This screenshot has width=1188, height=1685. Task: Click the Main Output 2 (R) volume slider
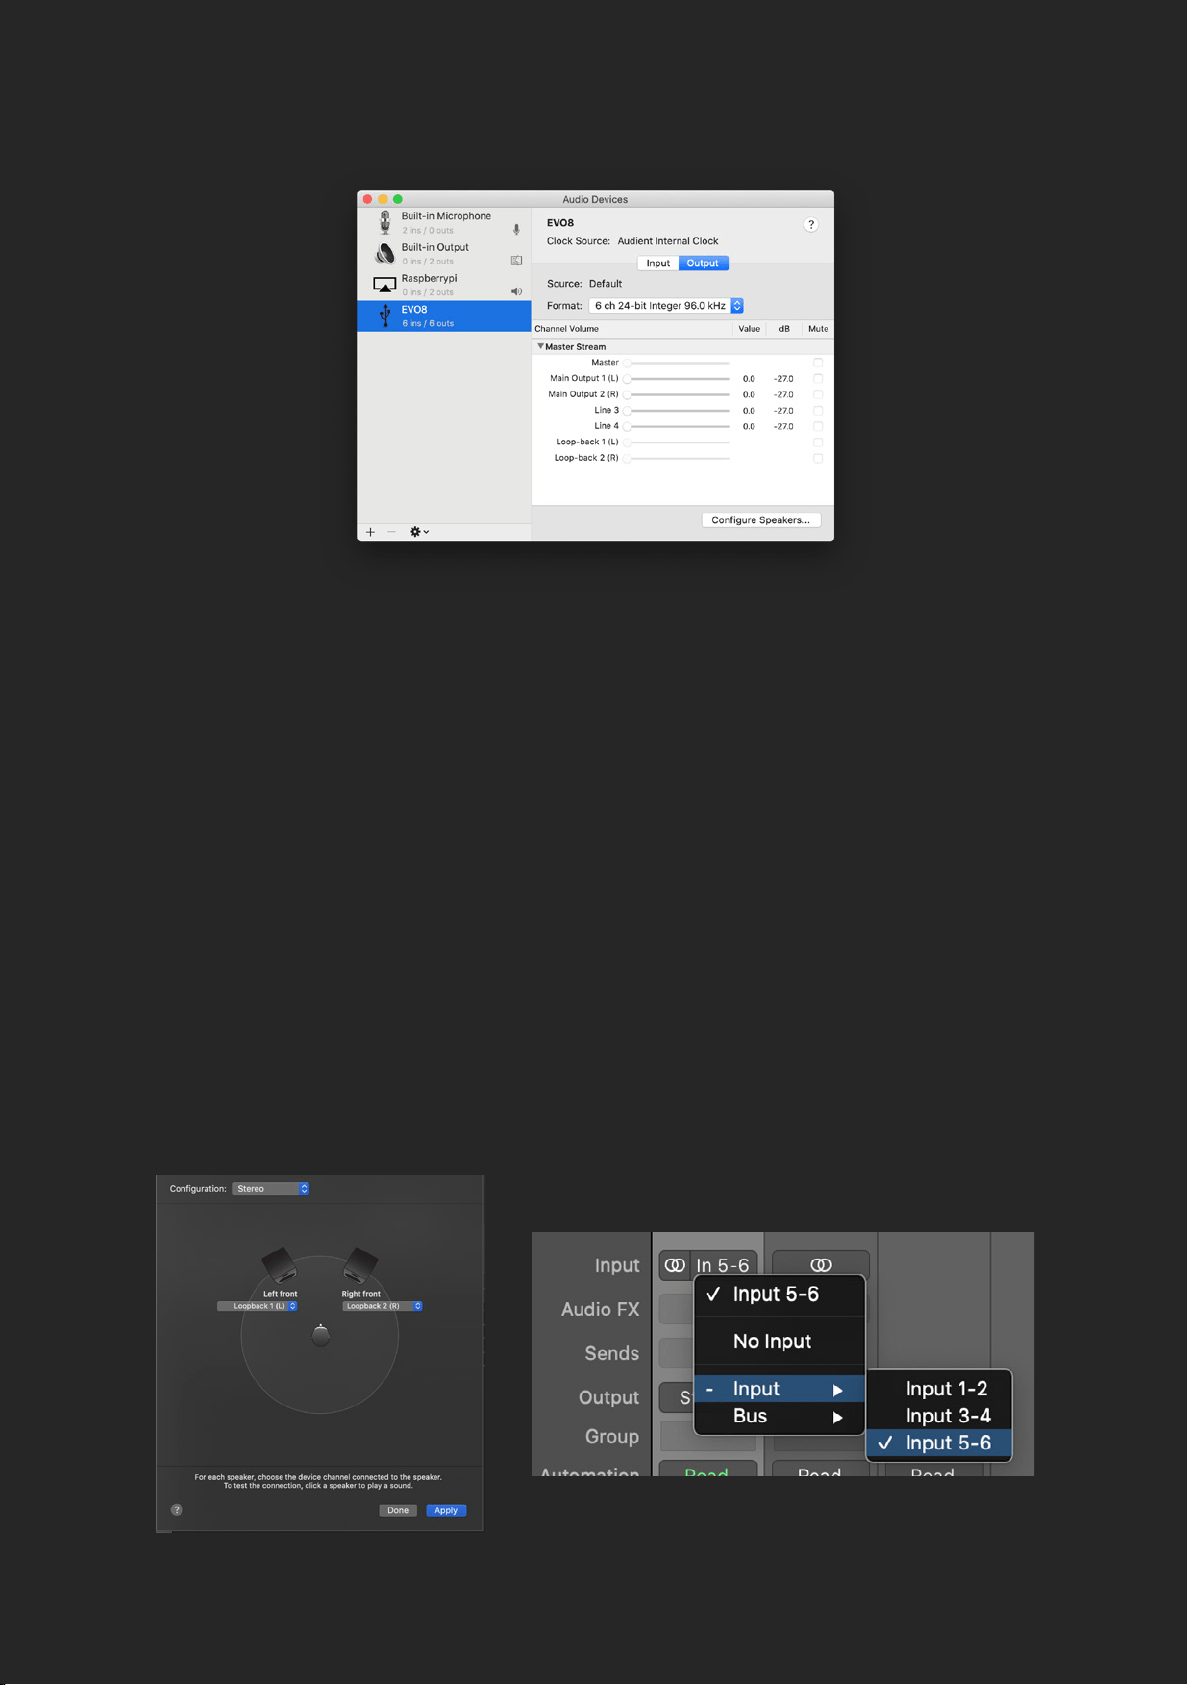click(677, 395)
